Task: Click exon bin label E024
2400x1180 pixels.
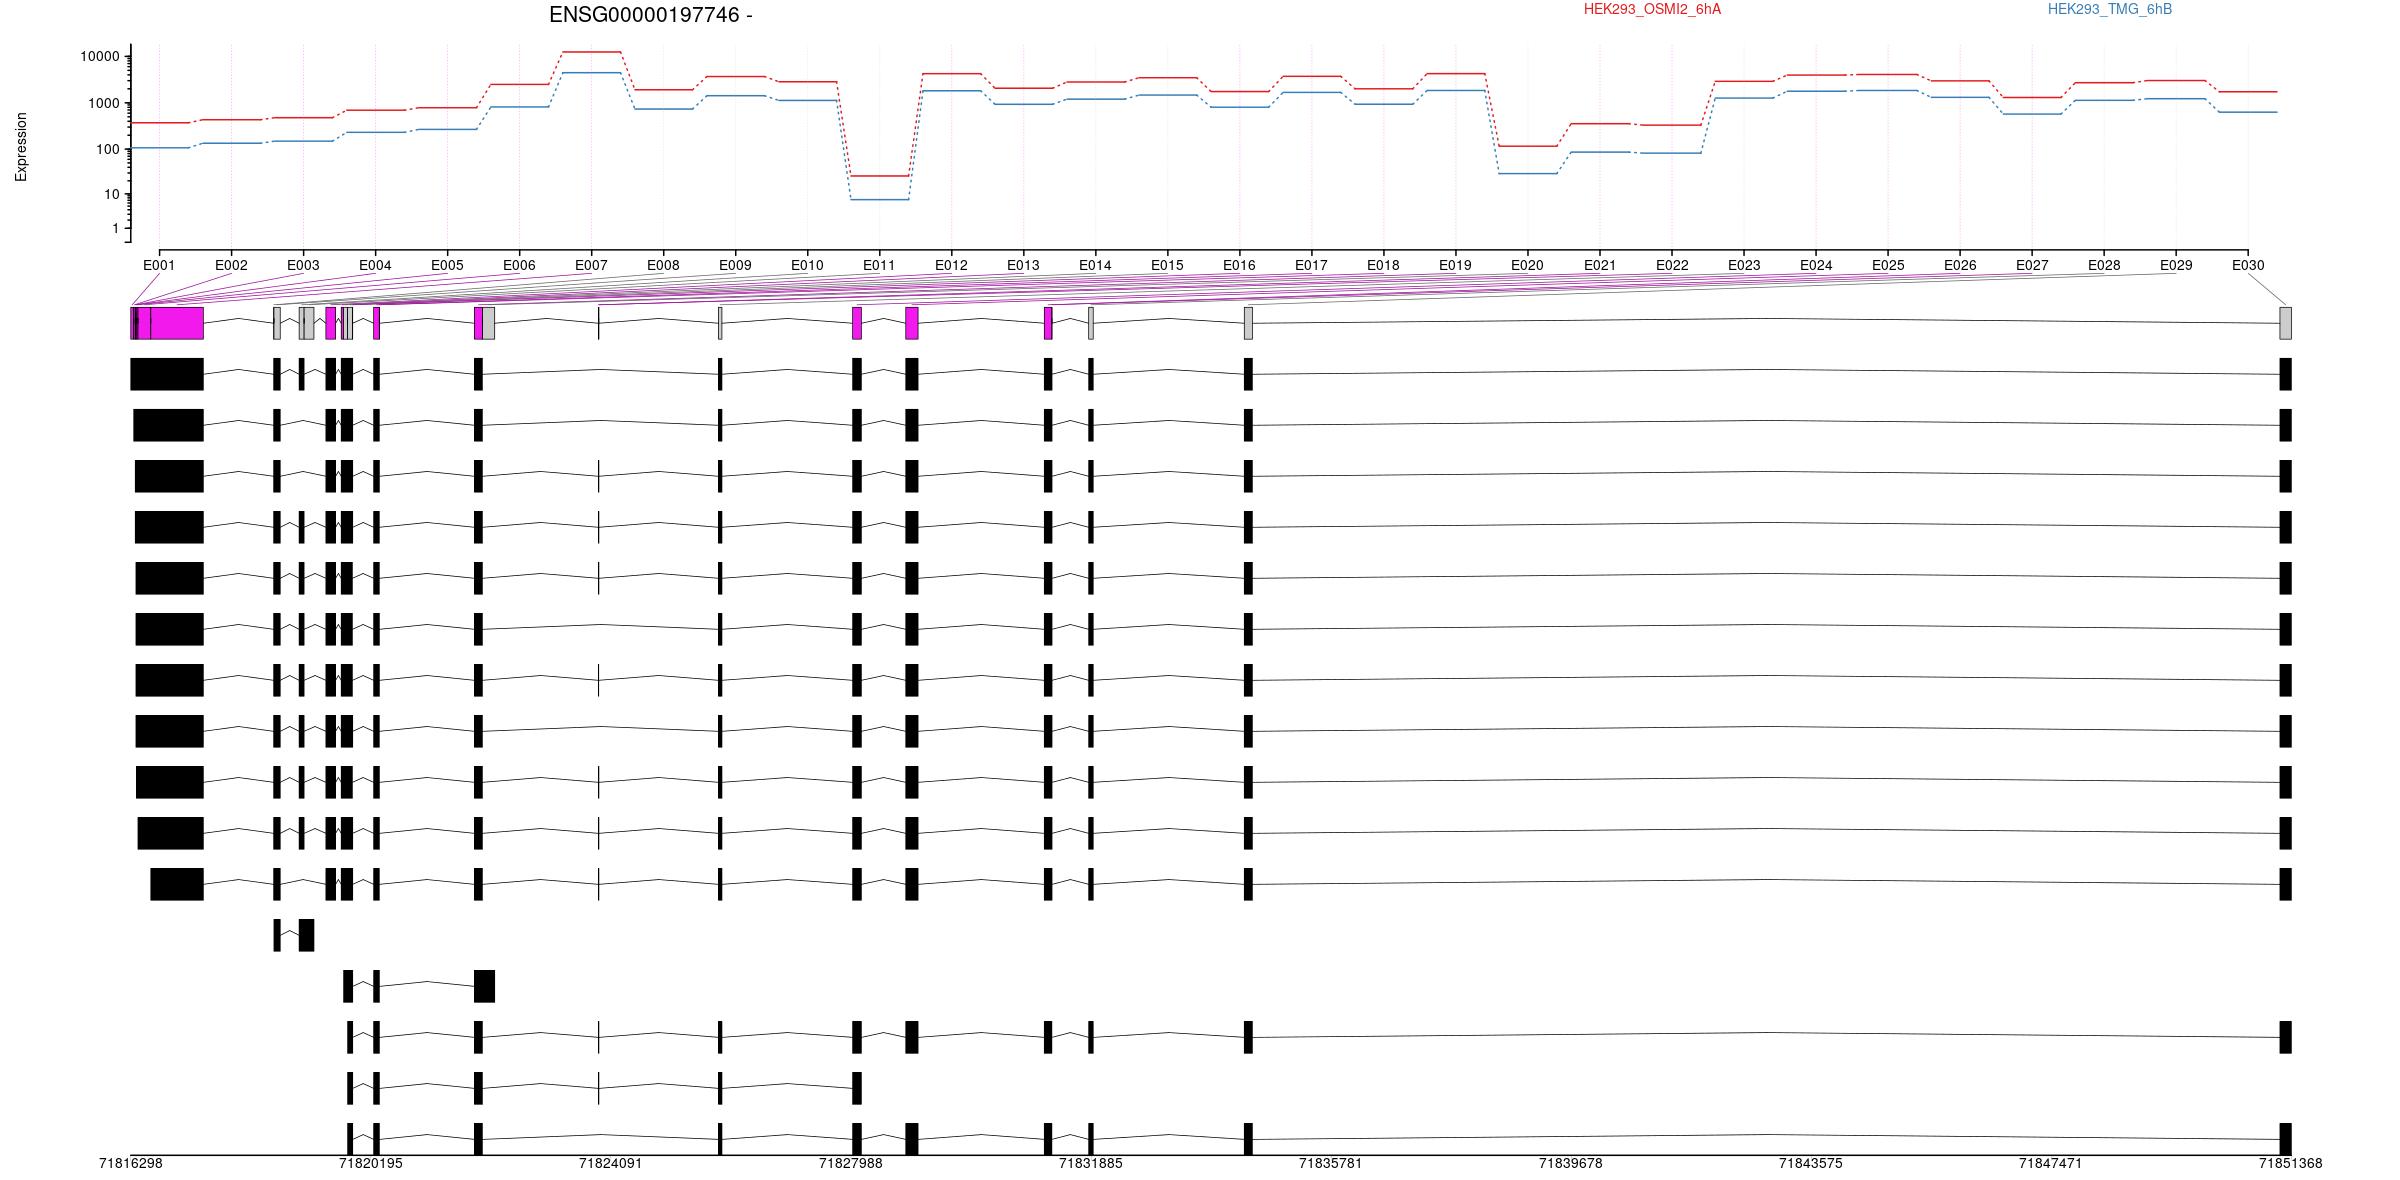Action: (x=1816, y=265)
